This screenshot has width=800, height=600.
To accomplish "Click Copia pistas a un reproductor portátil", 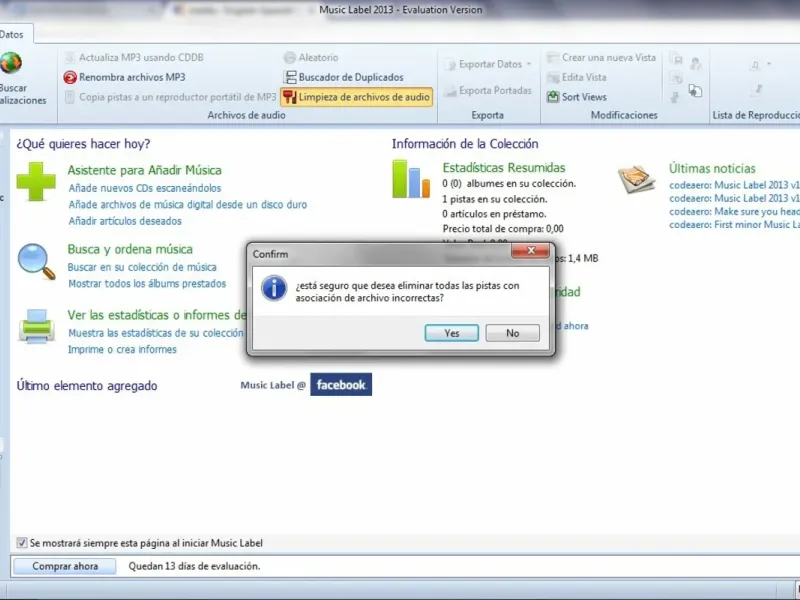I will (178, 97).
